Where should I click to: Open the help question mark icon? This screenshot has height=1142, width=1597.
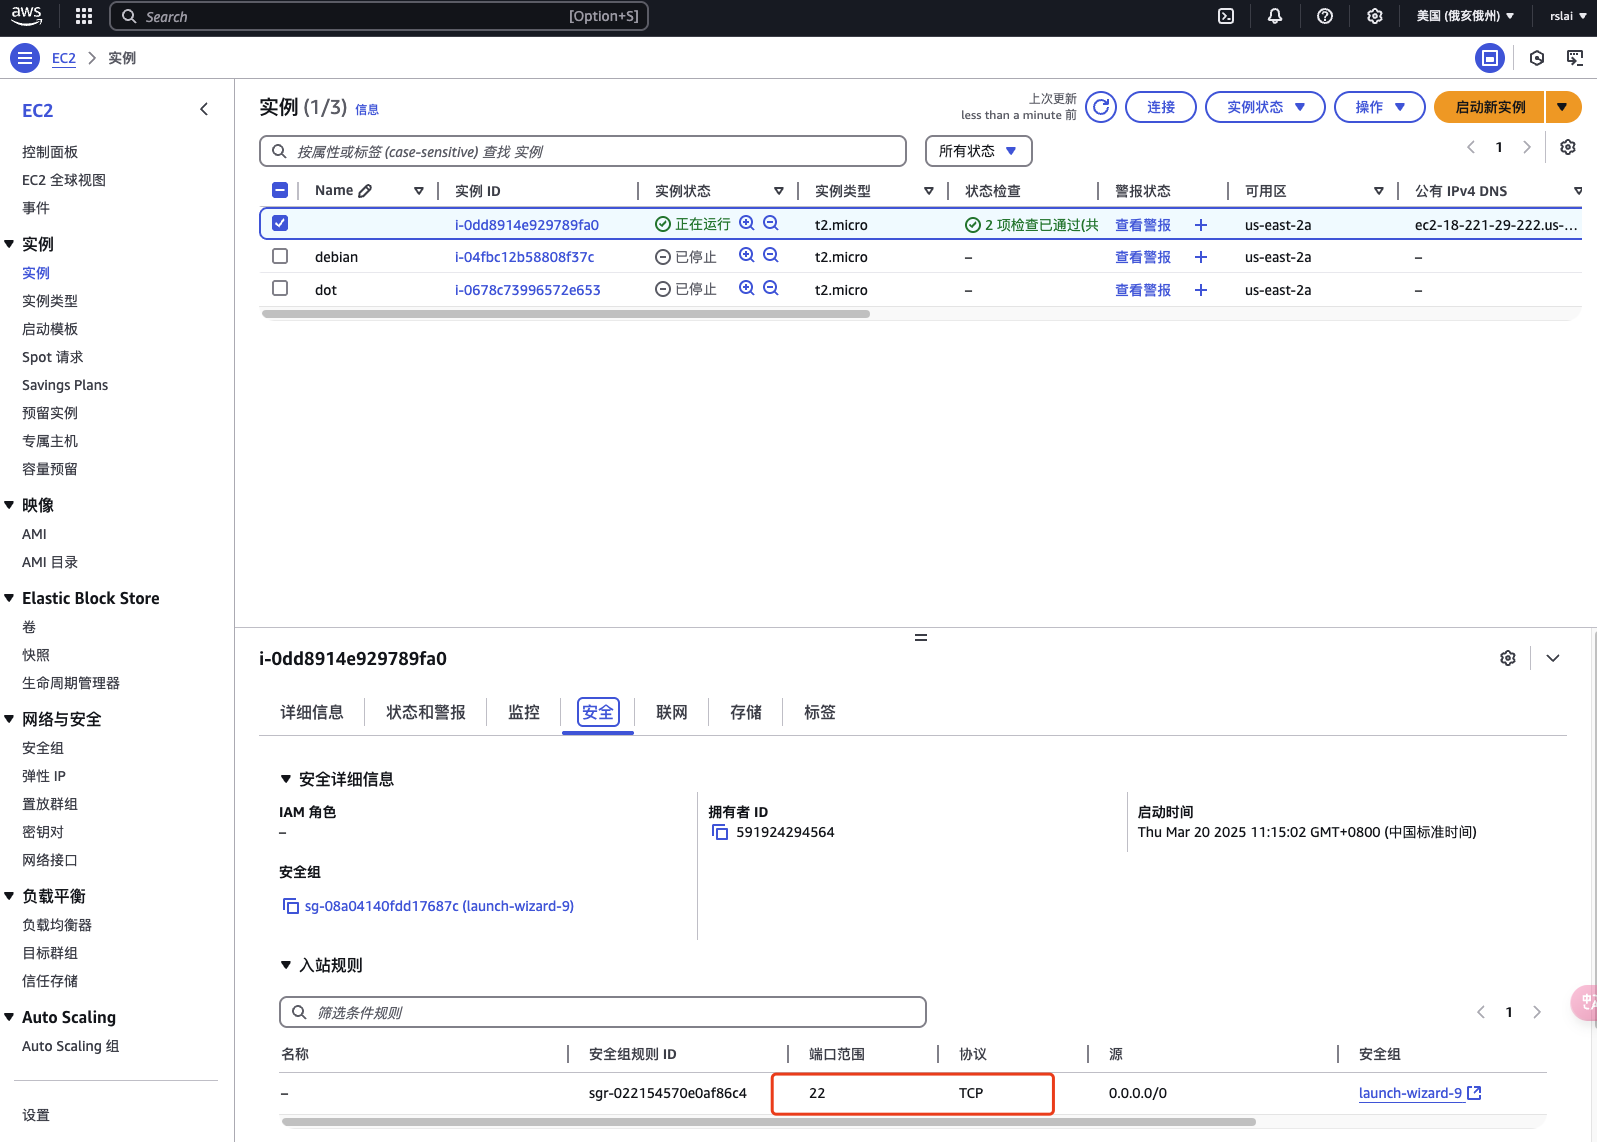click(x=1325, y=16)
